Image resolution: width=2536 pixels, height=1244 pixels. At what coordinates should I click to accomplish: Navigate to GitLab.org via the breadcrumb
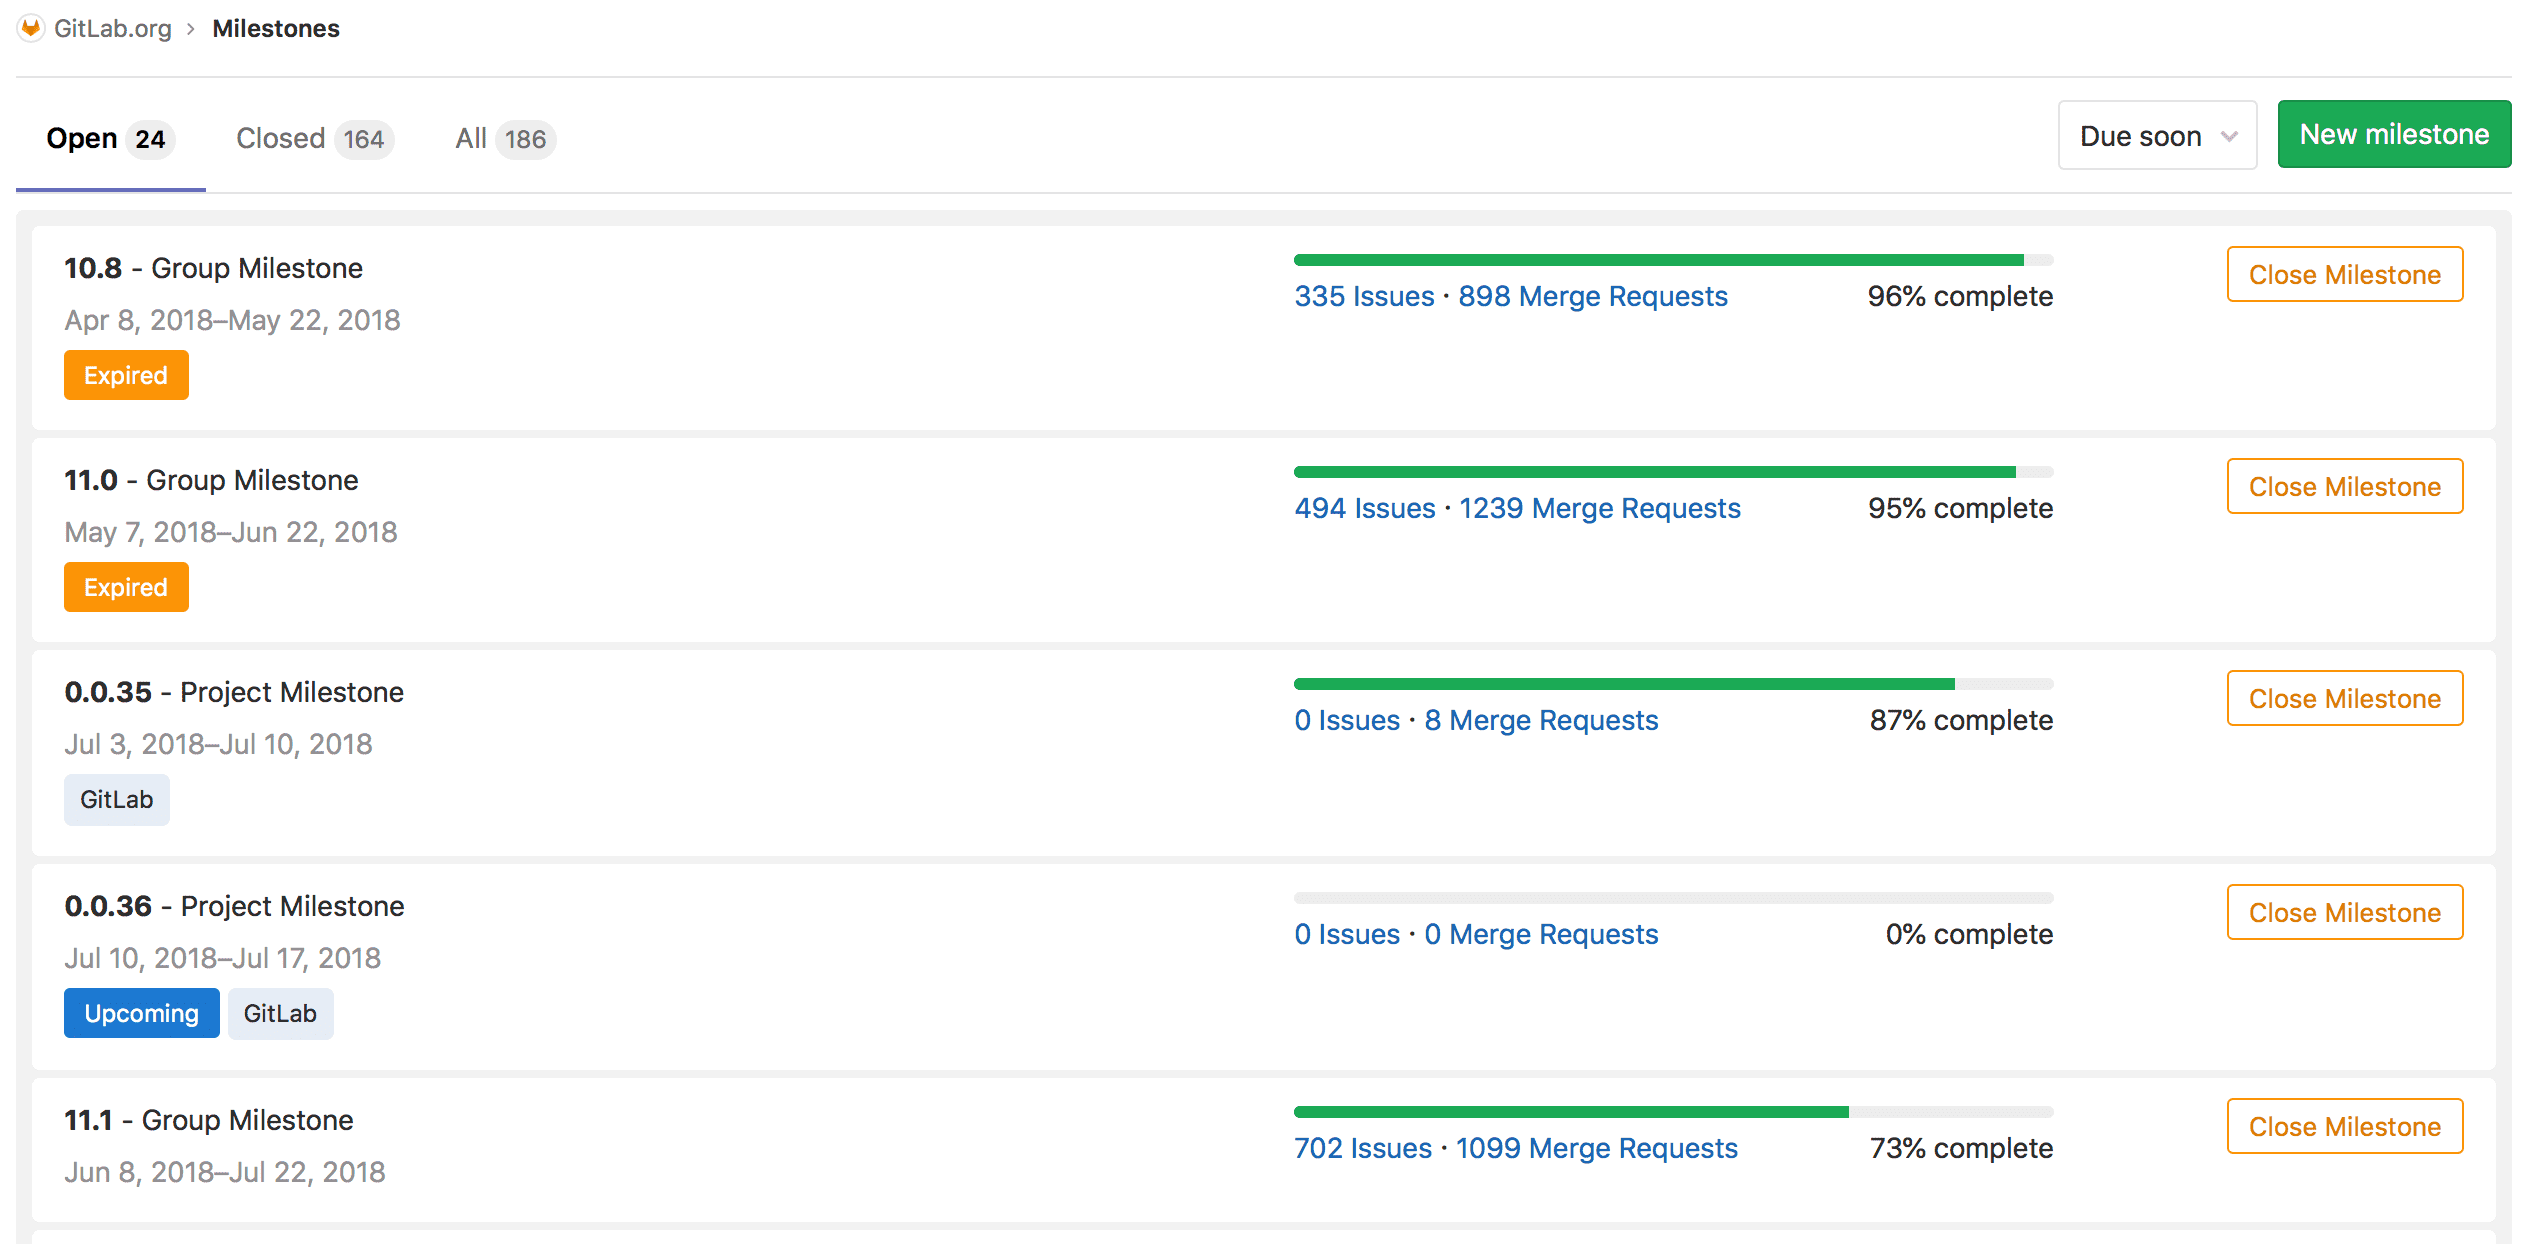112,29
